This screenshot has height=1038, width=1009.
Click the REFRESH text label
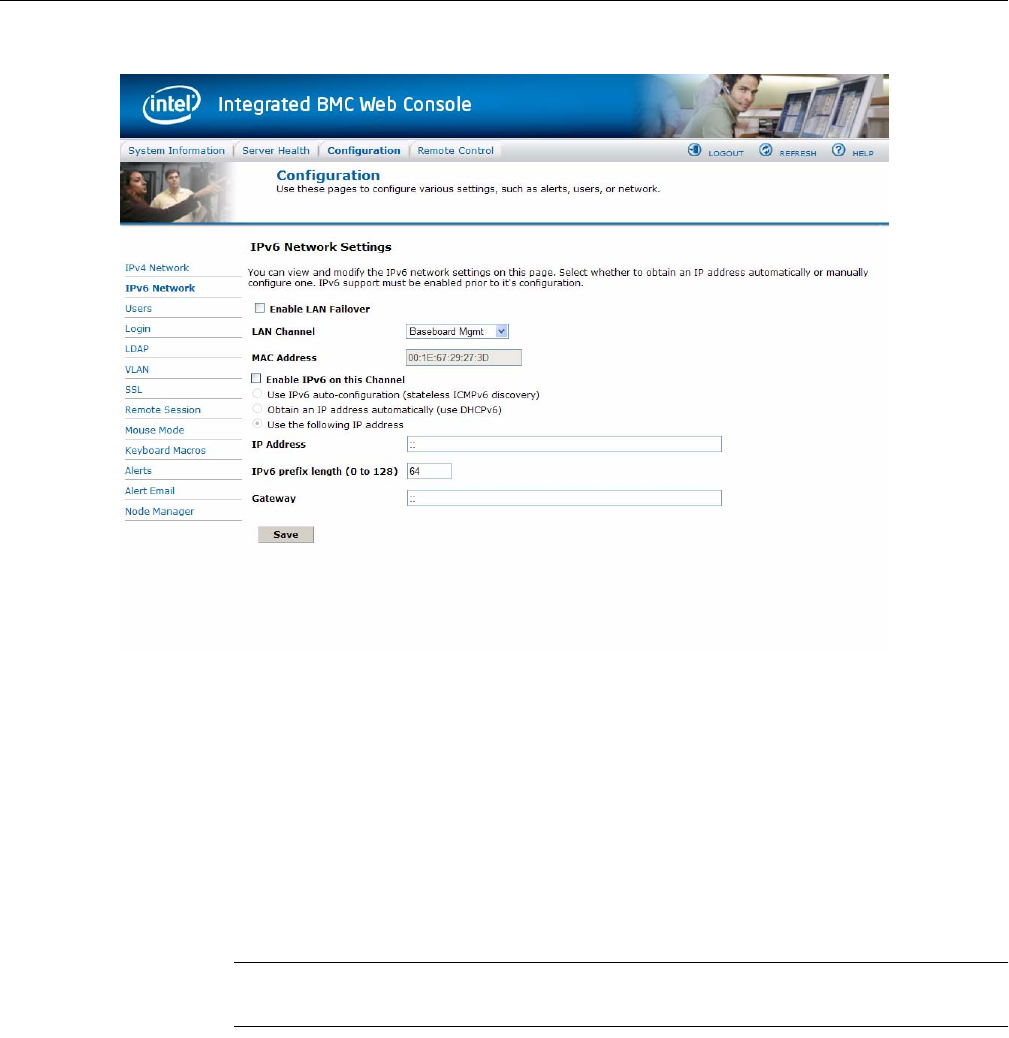click(798, 153)
